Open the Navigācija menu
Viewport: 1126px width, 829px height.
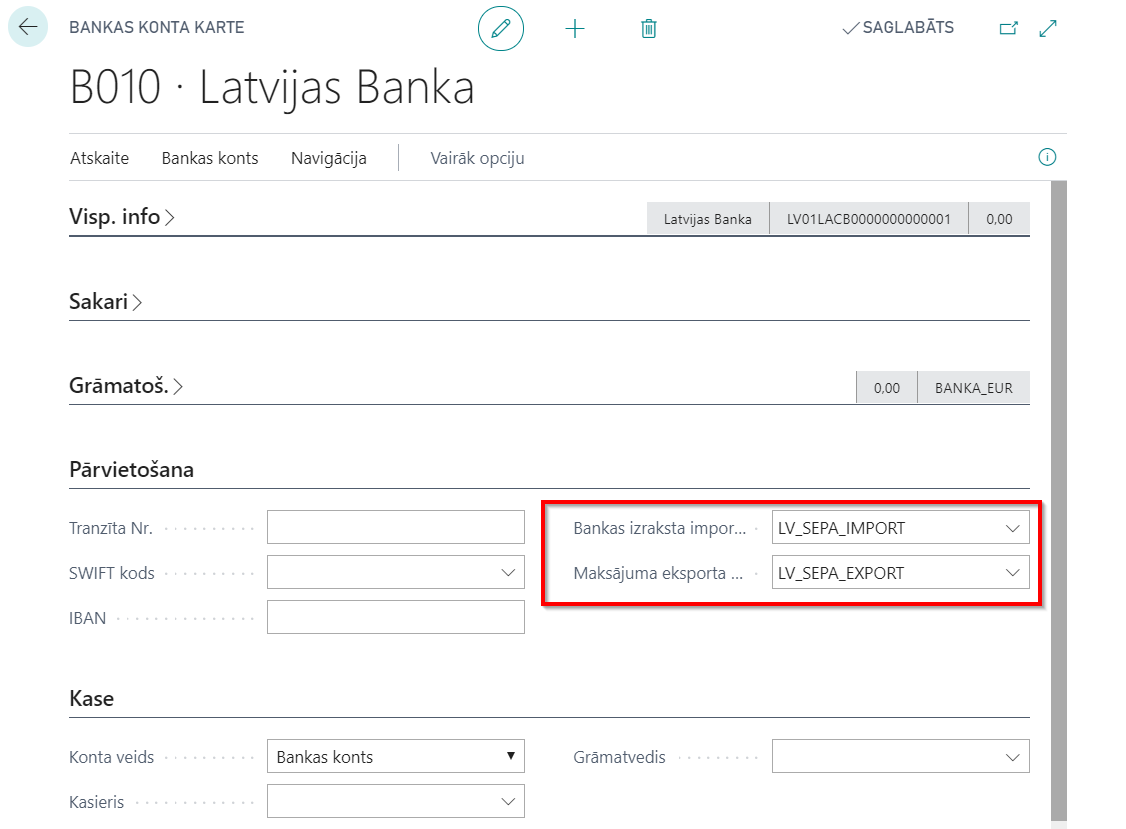coord(328,158)
